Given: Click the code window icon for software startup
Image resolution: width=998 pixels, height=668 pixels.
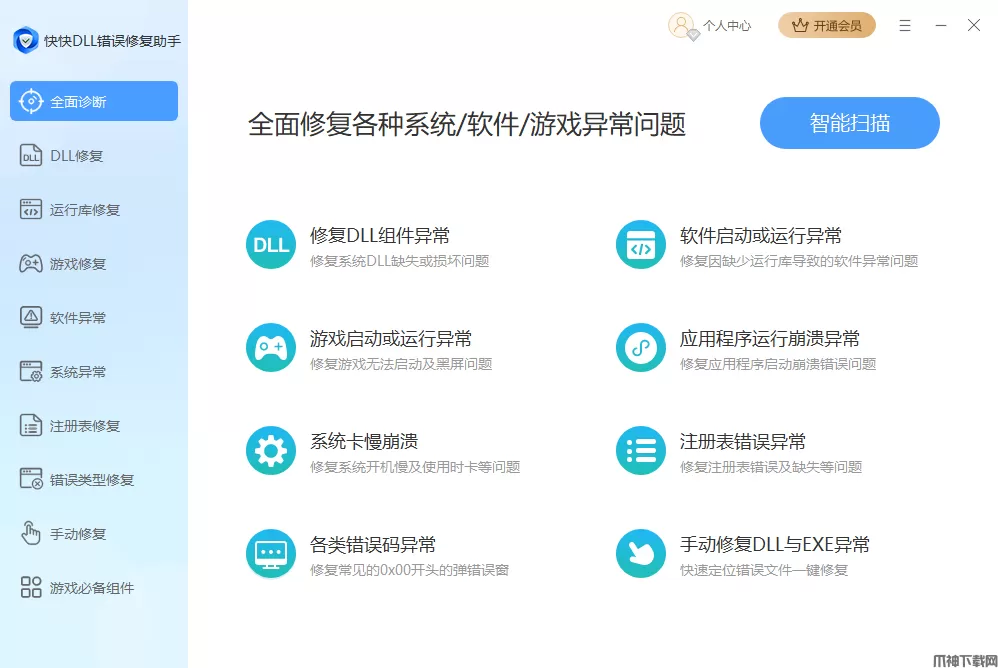Looking at the screenshot, I should 641,245.
